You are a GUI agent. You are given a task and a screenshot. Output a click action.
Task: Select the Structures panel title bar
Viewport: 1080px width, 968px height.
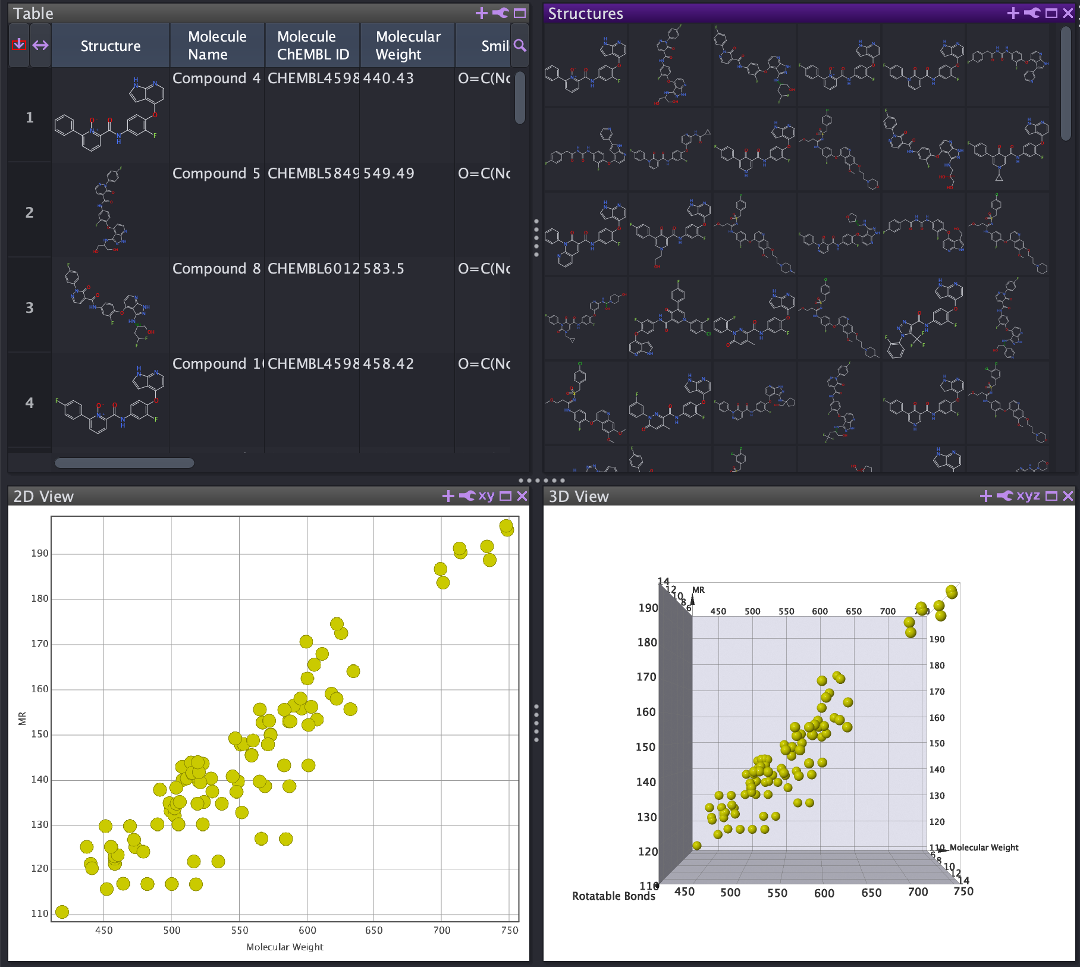click(x=586, y=13)
